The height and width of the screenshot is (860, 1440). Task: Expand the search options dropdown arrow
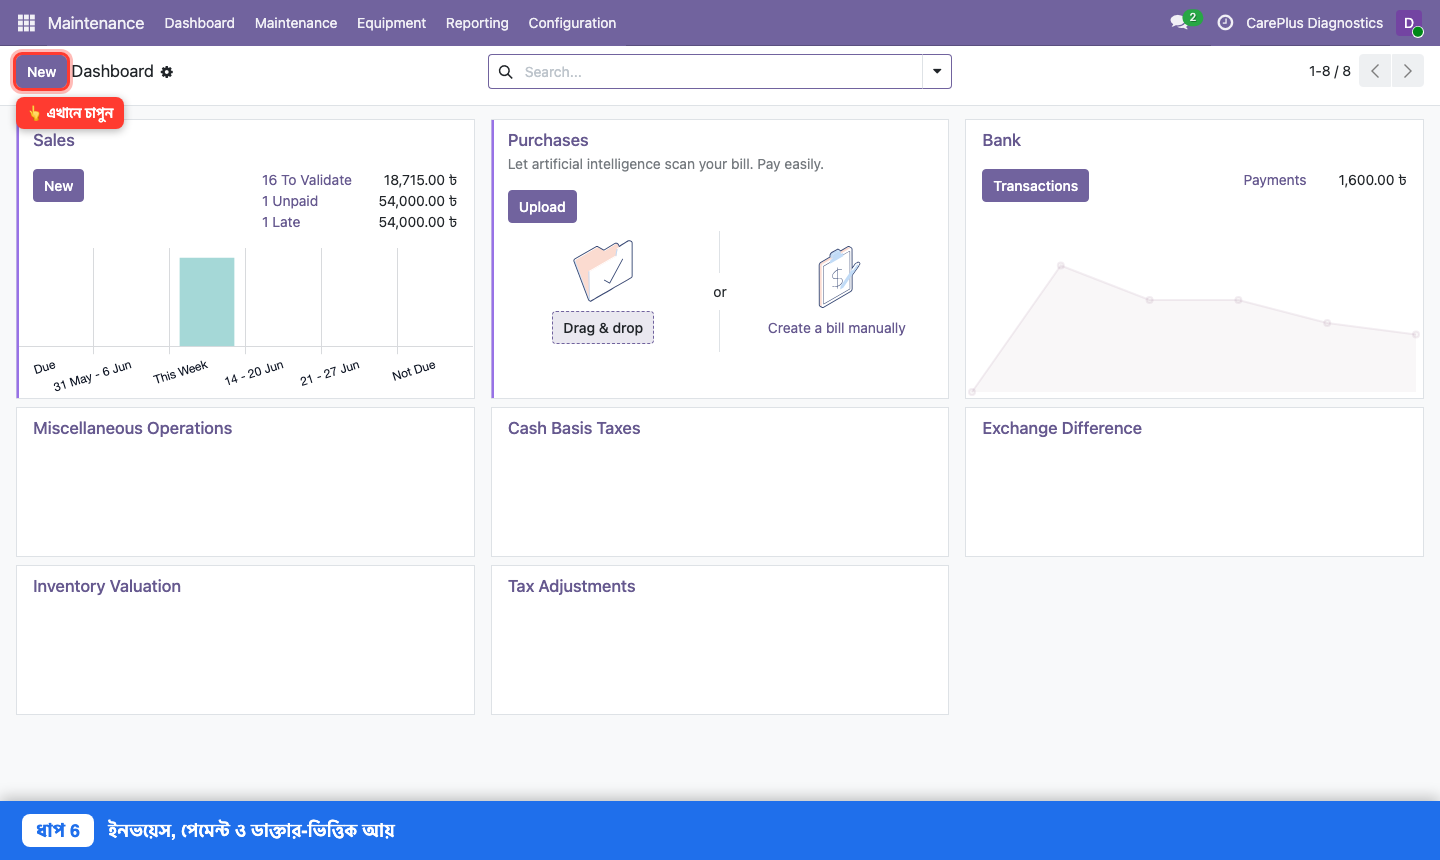[937, 72]
